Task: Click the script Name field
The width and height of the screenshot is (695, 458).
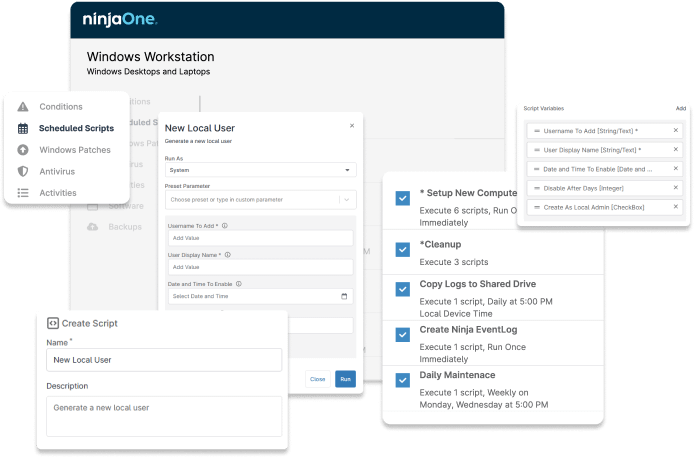Action: [164, 360]
